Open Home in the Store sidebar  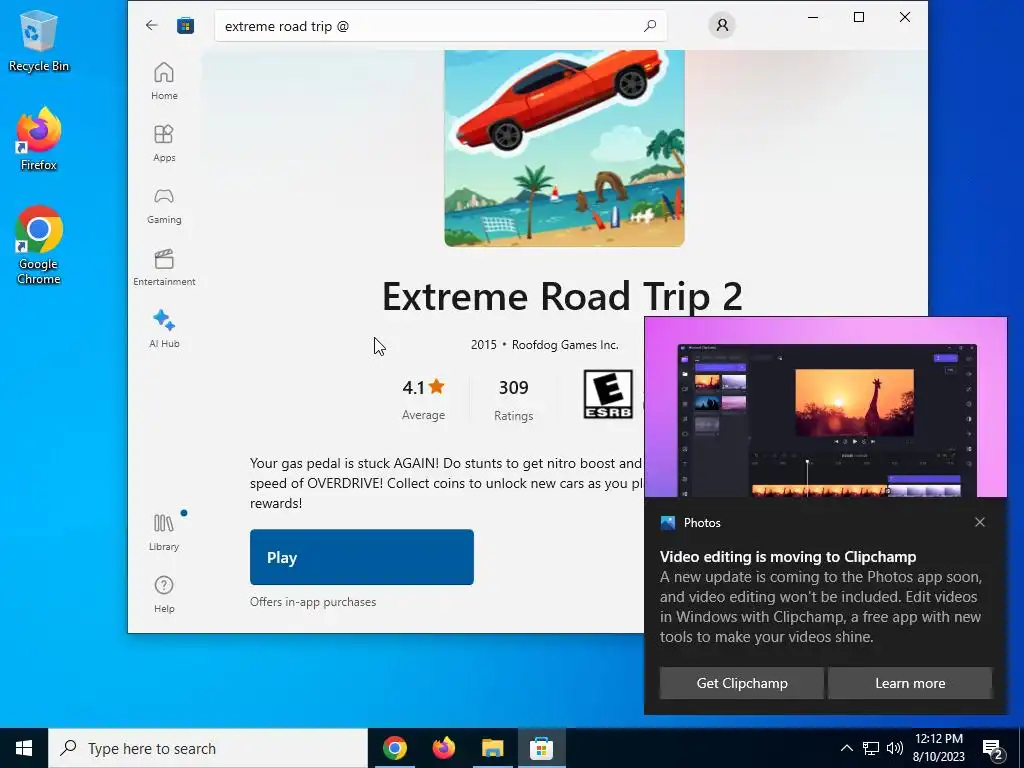[164, 81]
